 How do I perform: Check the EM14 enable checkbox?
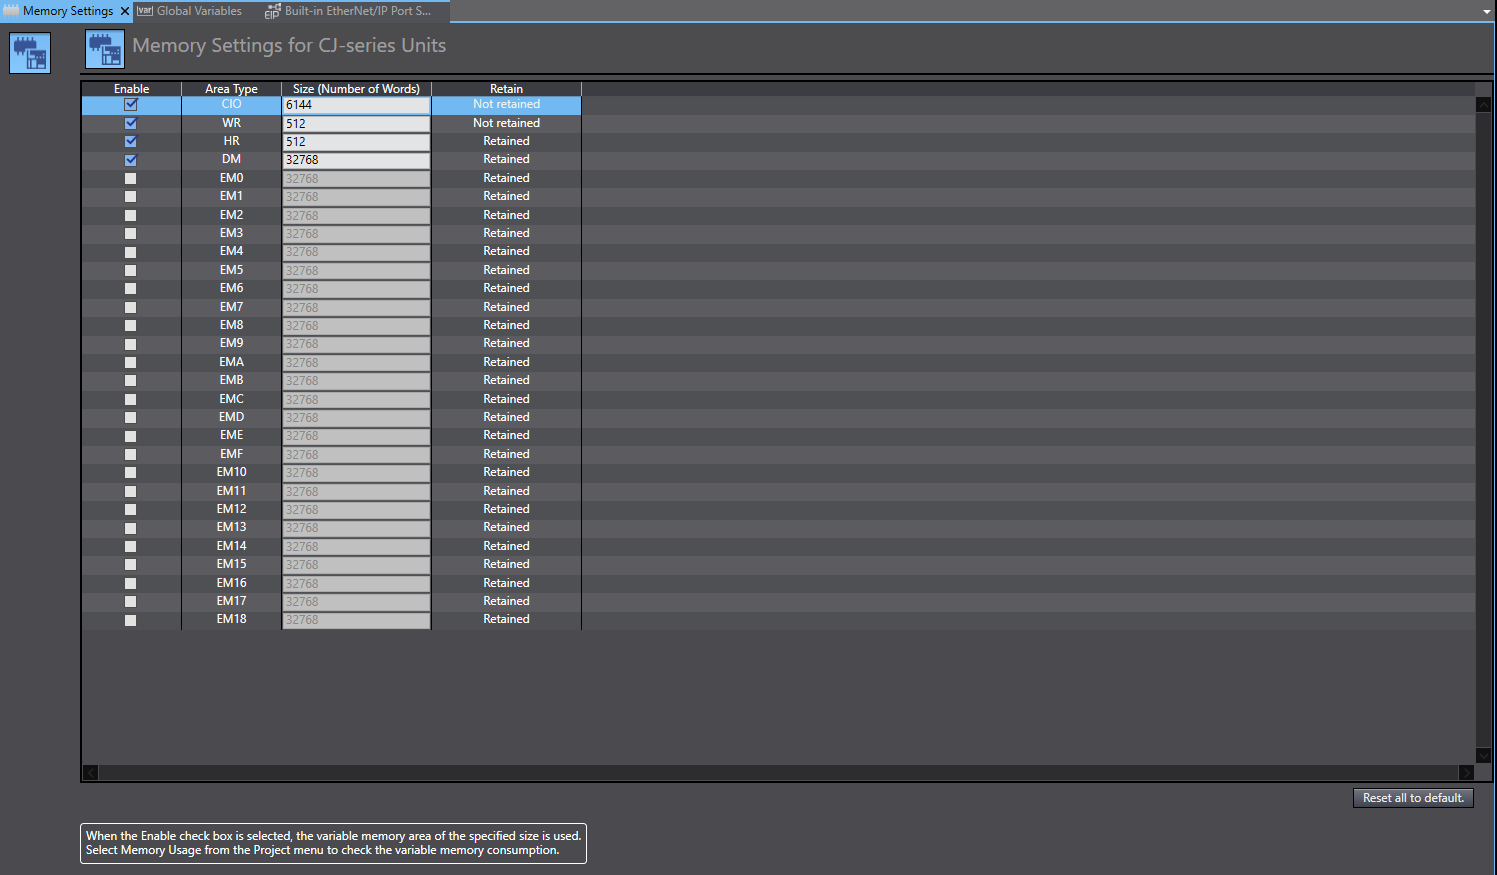pos(131,546)
